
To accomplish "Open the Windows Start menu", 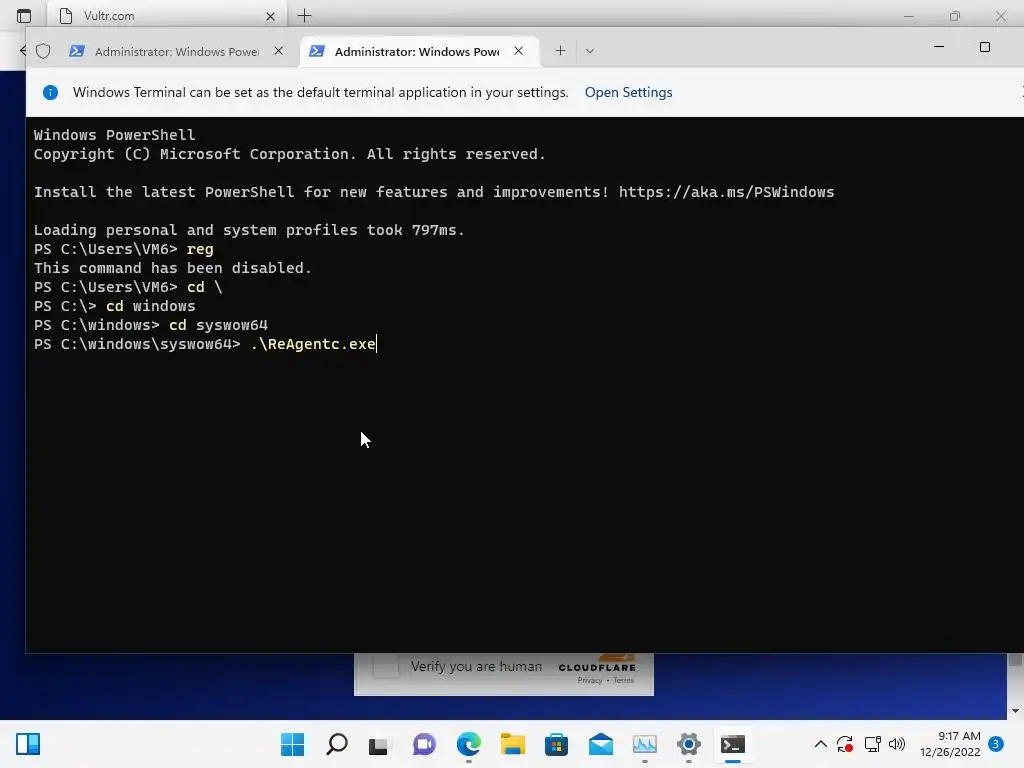I will (x=292, y=744).
